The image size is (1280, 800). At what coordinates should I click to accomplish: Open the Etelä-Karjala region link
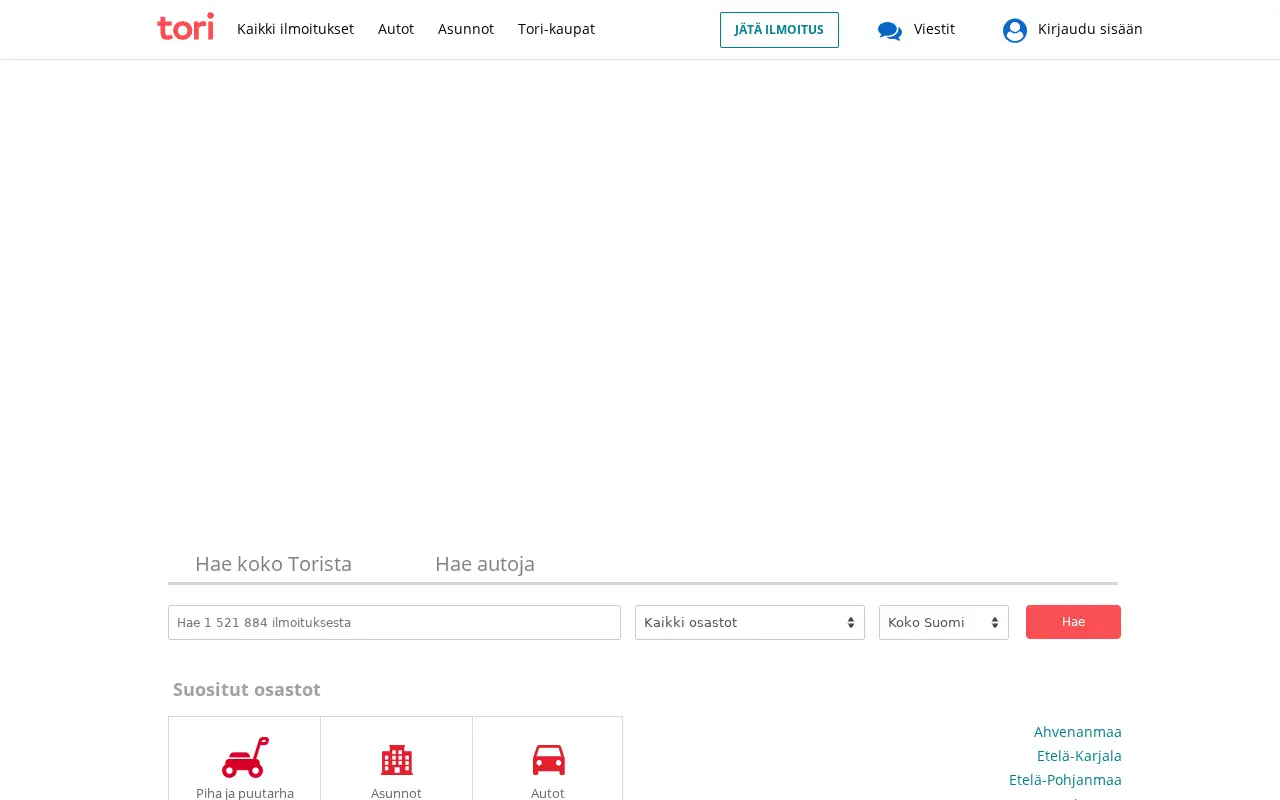coord(1079,756)
